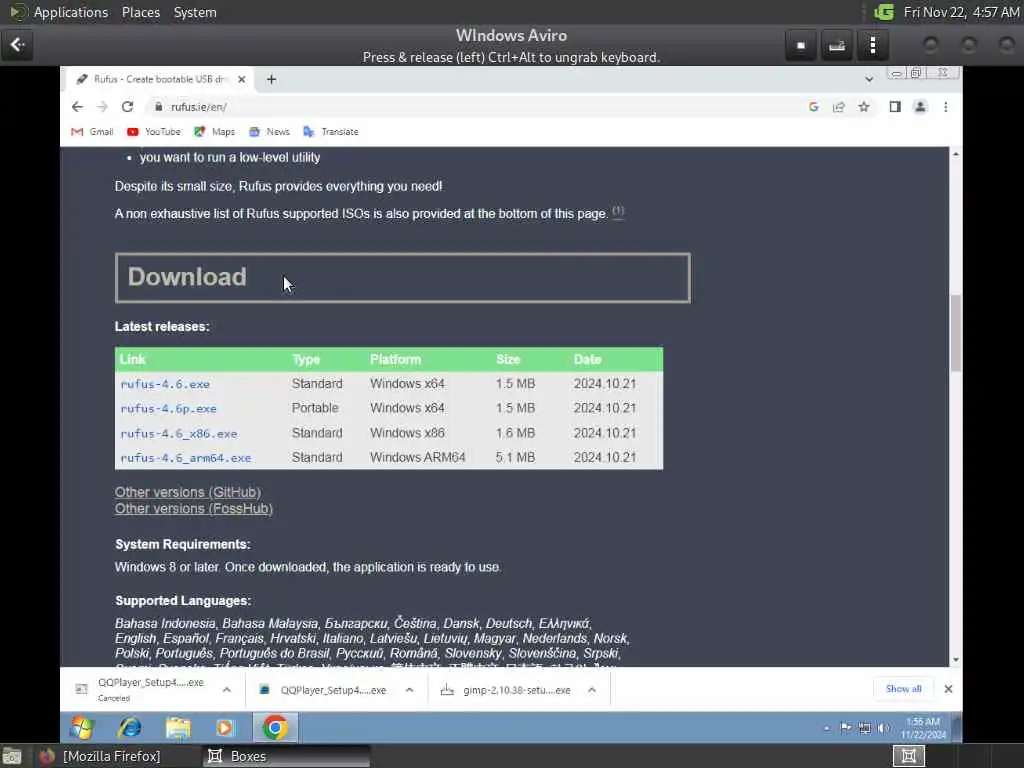Open the Boxes three-dot menu
Image resolution: width=1024 pixels, height=768 pixels.
click(x=872, y=45)
